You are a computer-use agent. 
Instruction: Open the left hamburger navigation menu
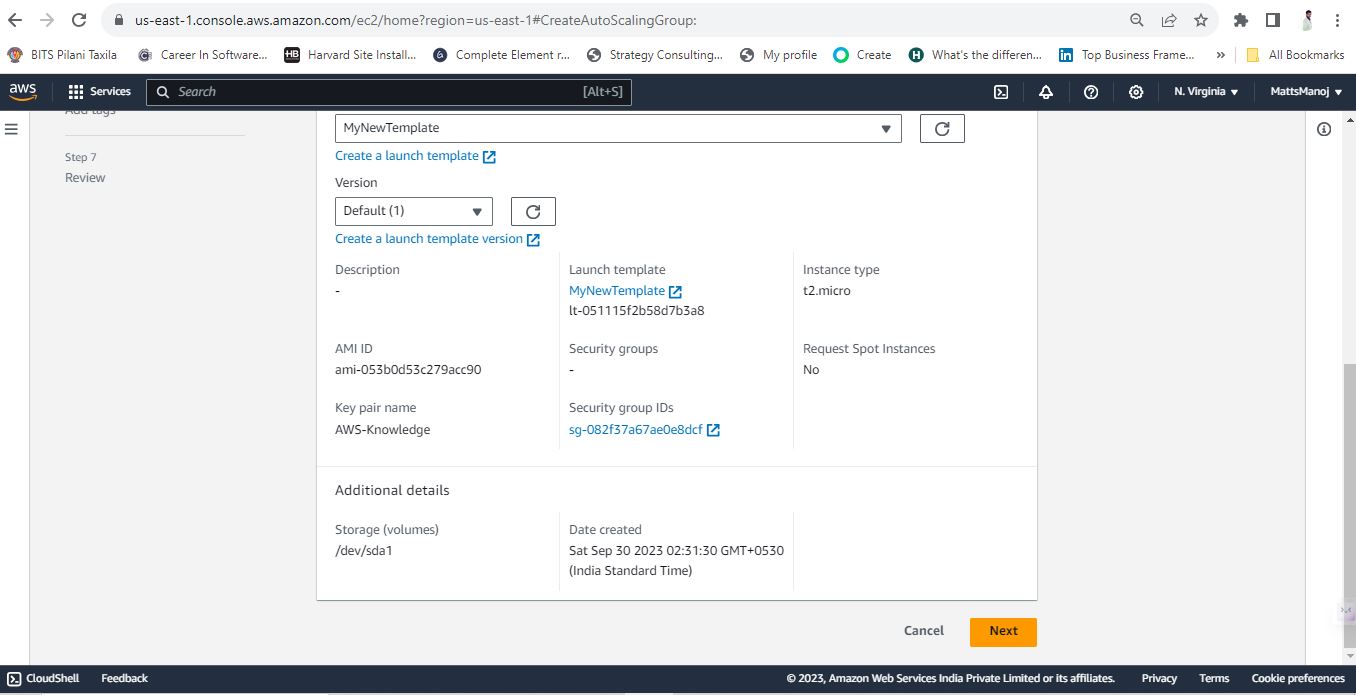[12, 129]
